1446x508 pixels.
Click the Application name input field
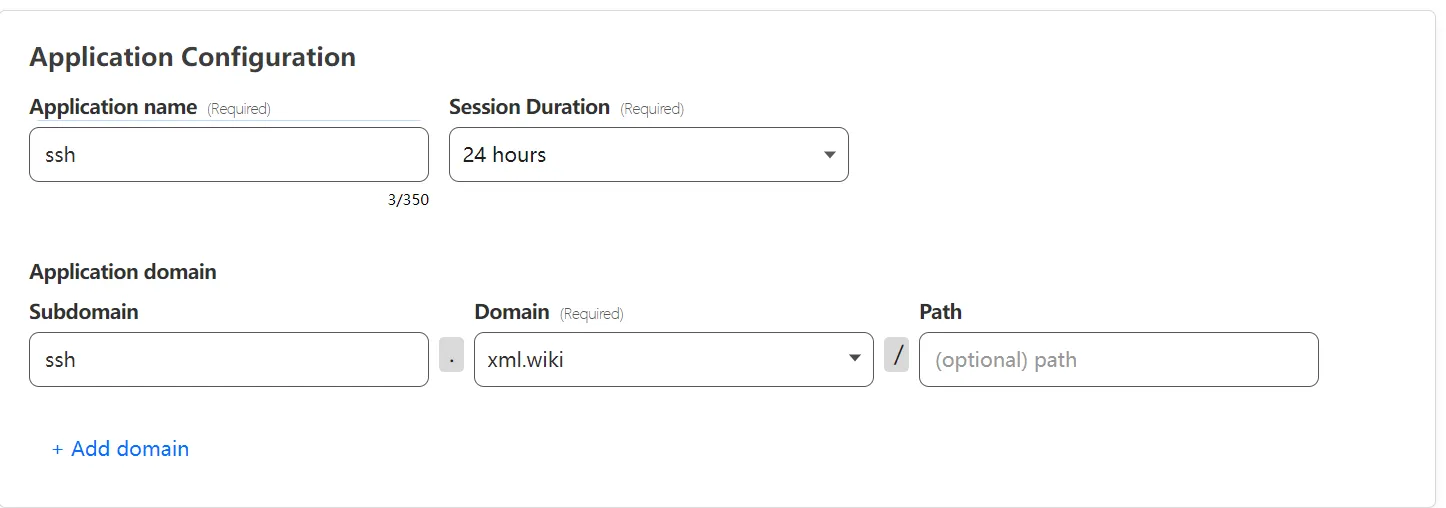[x=228, y=155]
